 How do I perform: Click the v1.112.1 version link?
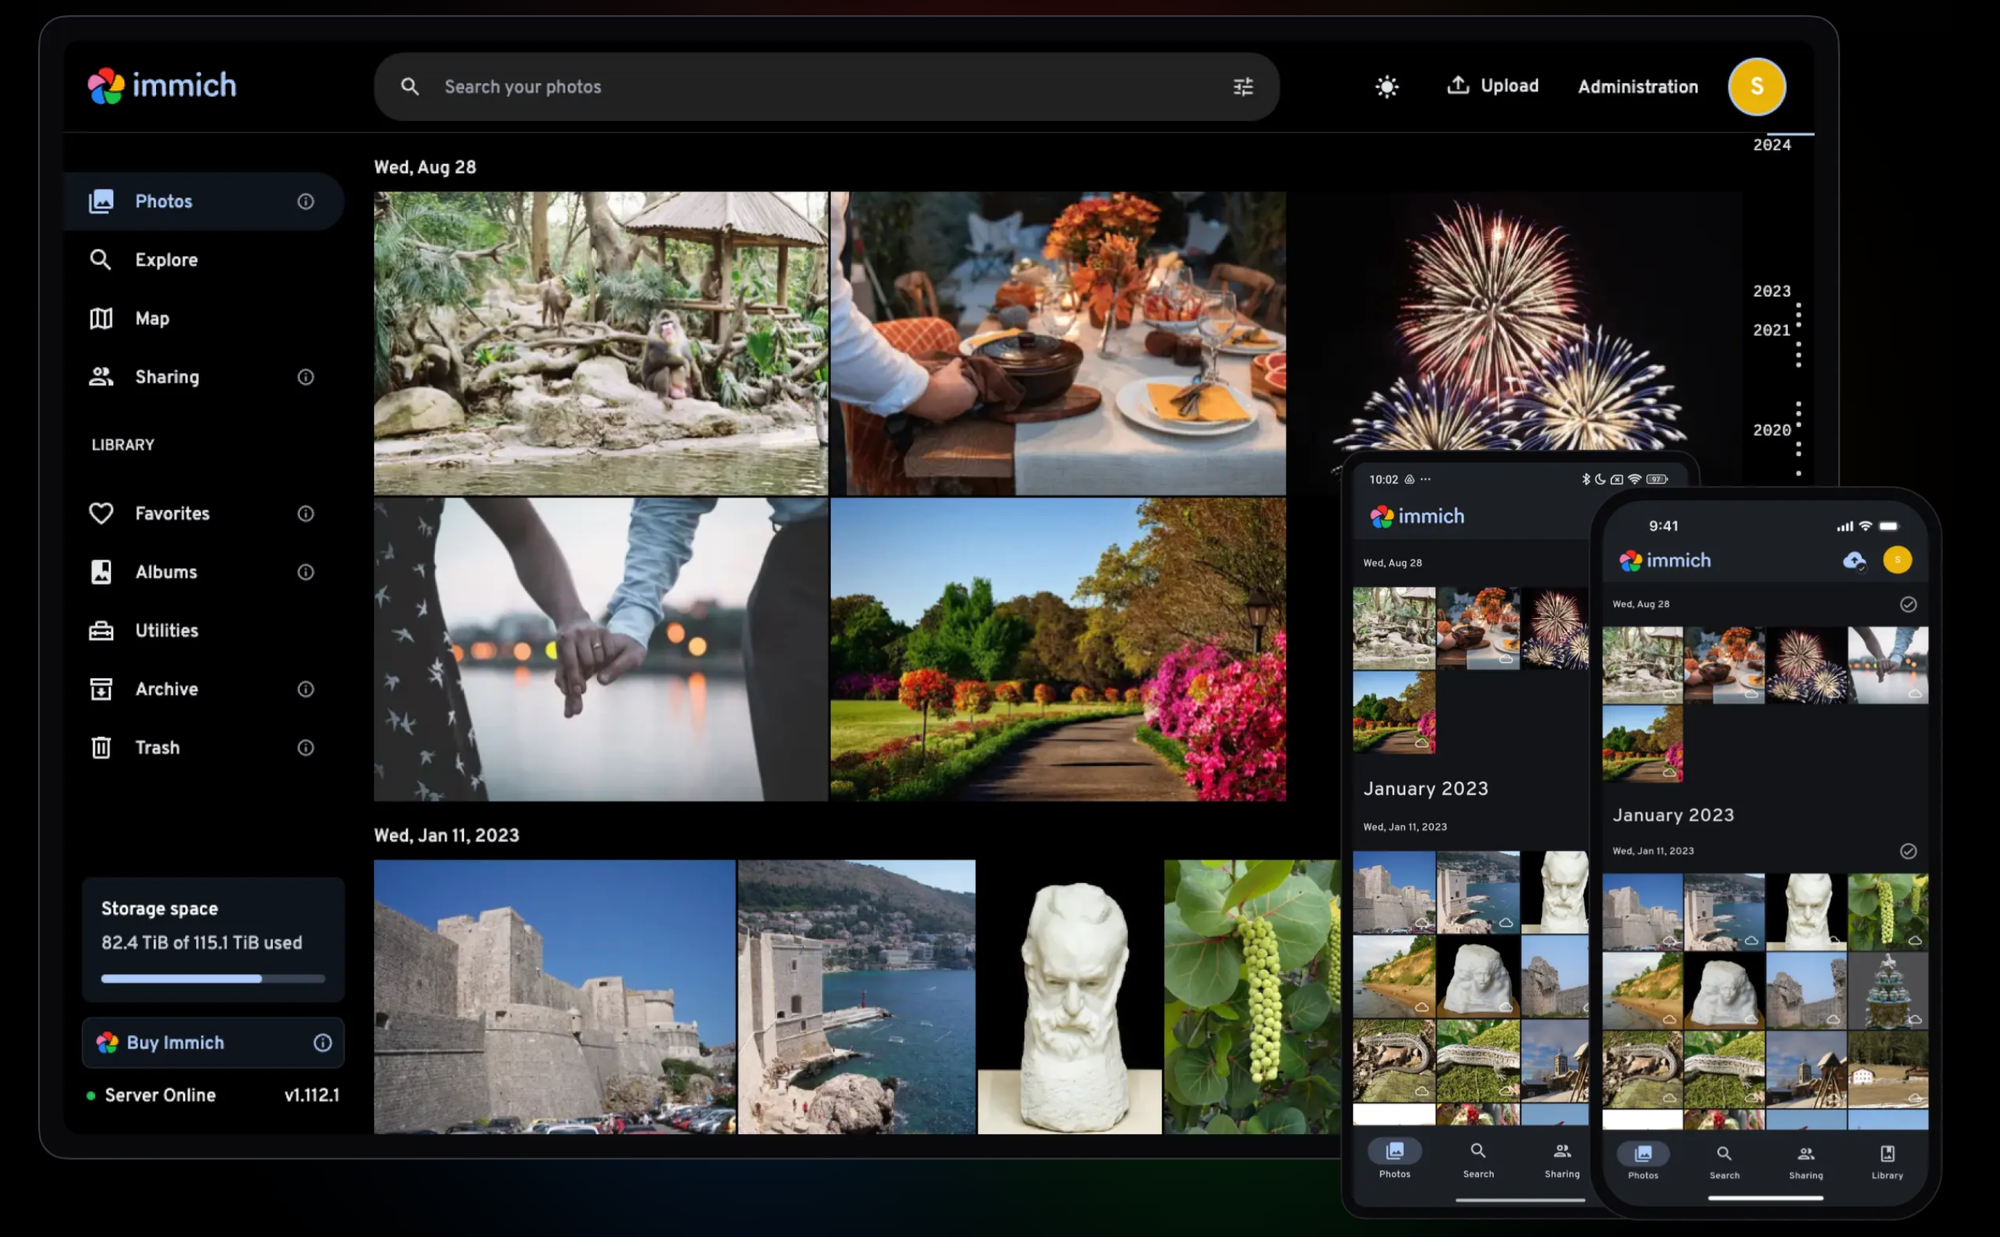(x=311, y=1095)
